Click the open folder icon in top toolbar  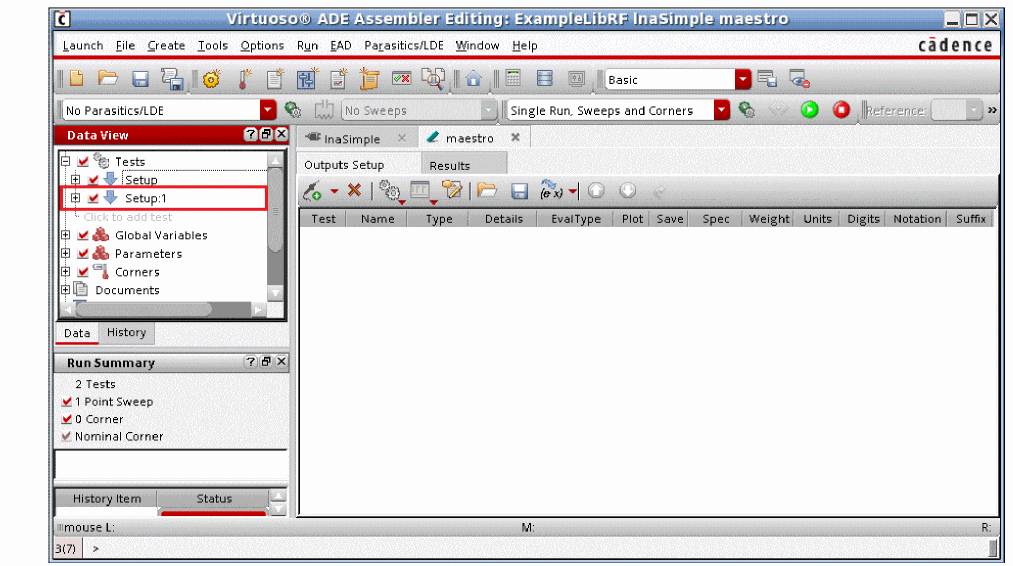(x=108, y=79)
